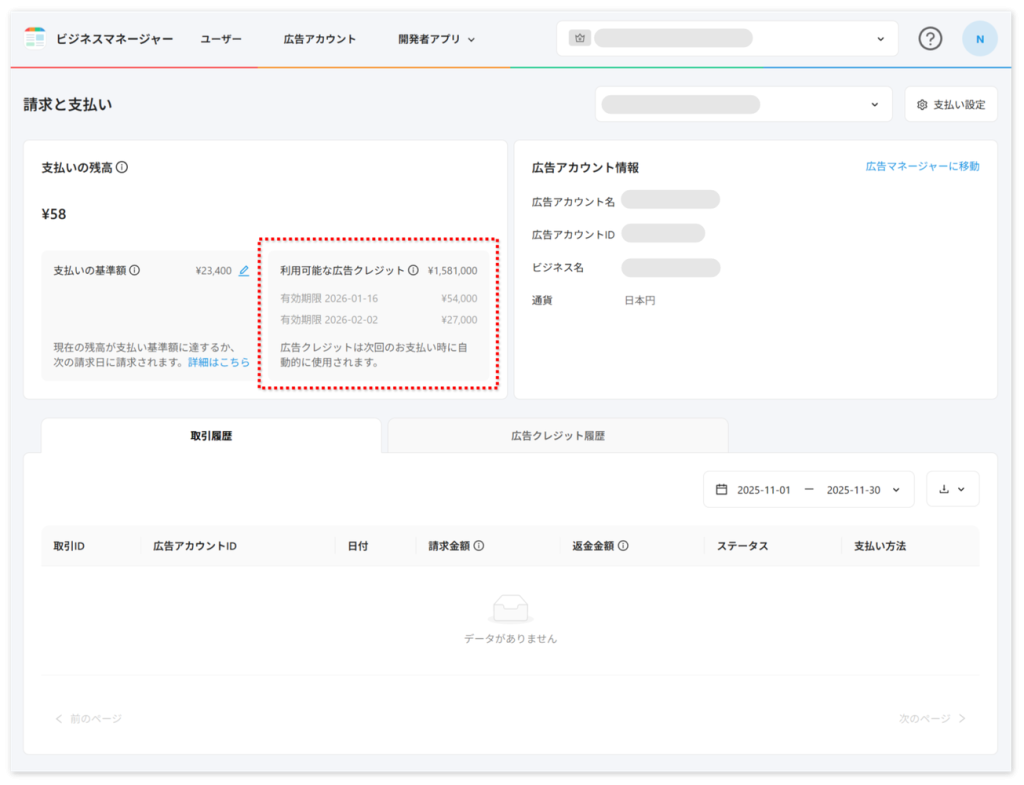Click the download icon button

[952, 489]
